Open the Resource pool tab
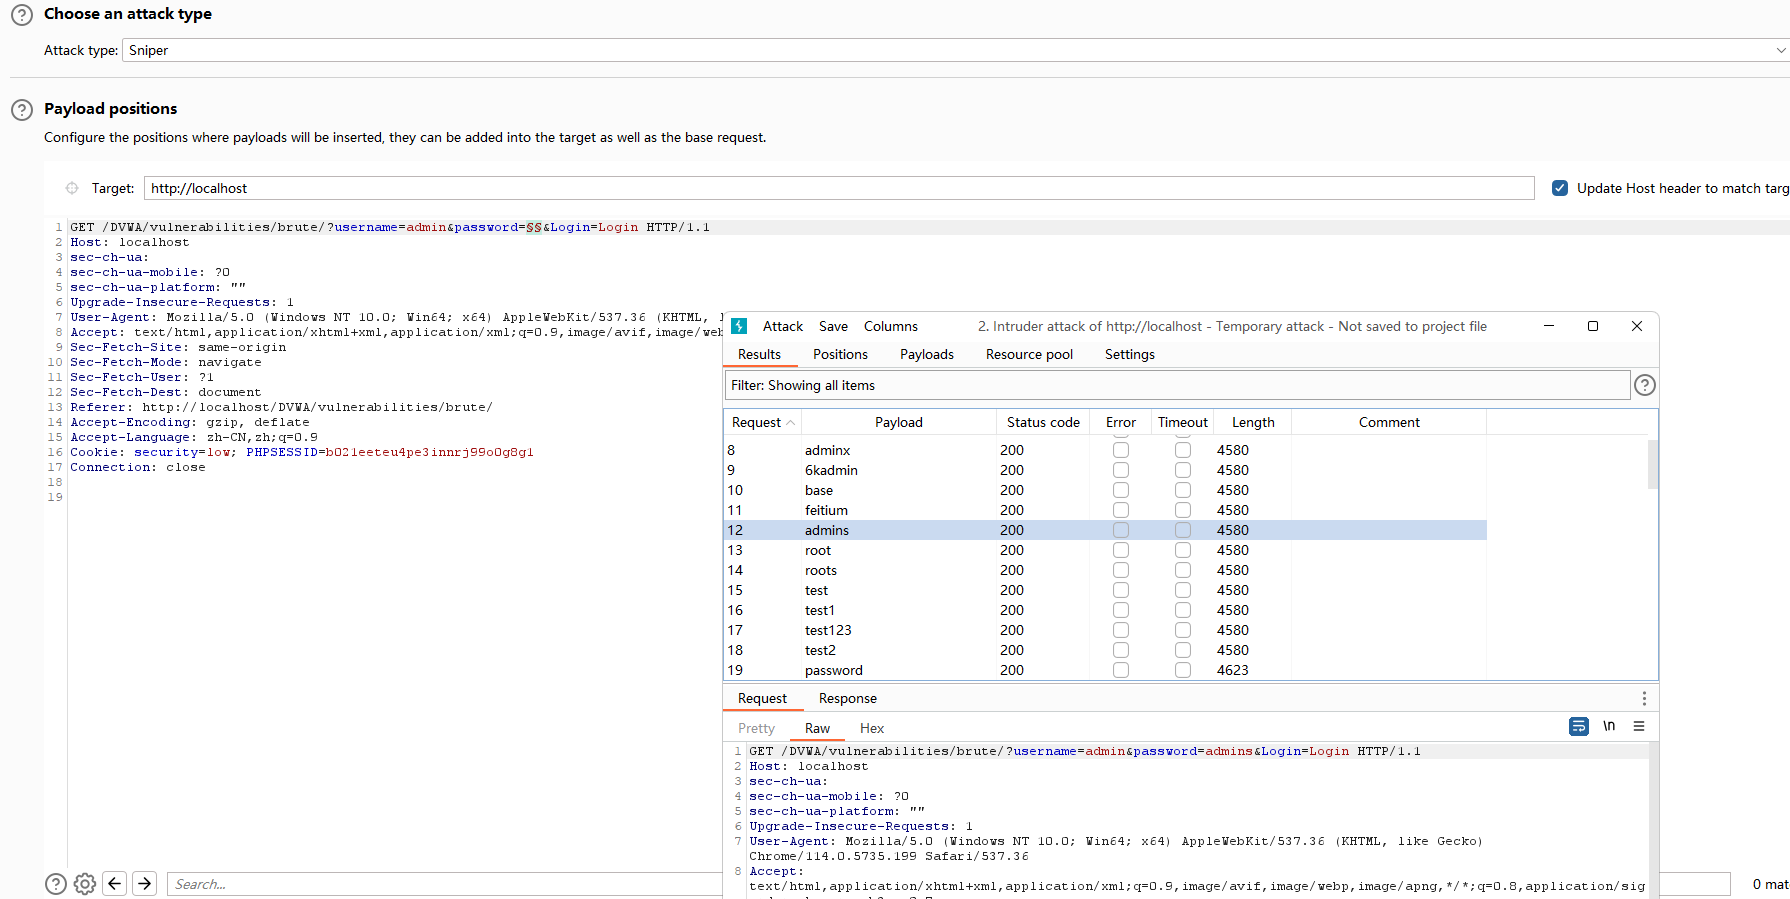The width and height of the screenshot is (1790, 899). (1029, 354)
